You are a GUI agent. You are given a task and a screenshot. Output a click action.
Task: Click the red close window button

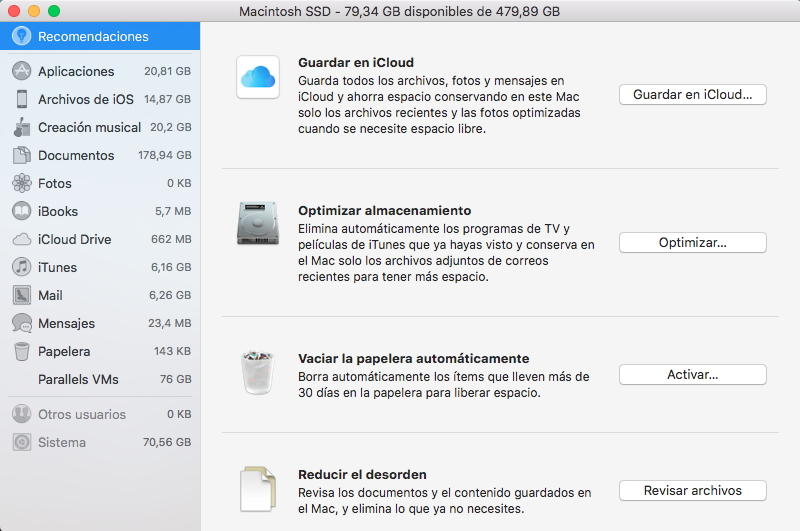(14, 11)
